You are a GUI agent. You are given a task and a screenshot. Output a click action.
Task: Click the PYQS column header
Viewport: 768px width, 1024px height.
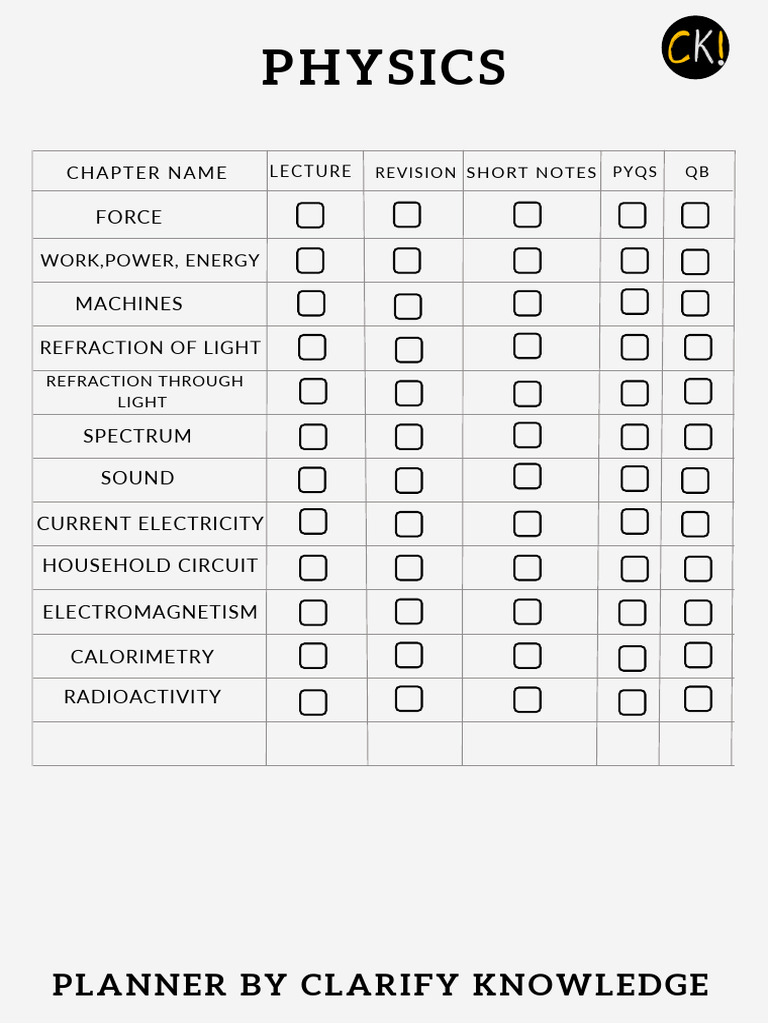pyautogui.click(x=635, y=172)
